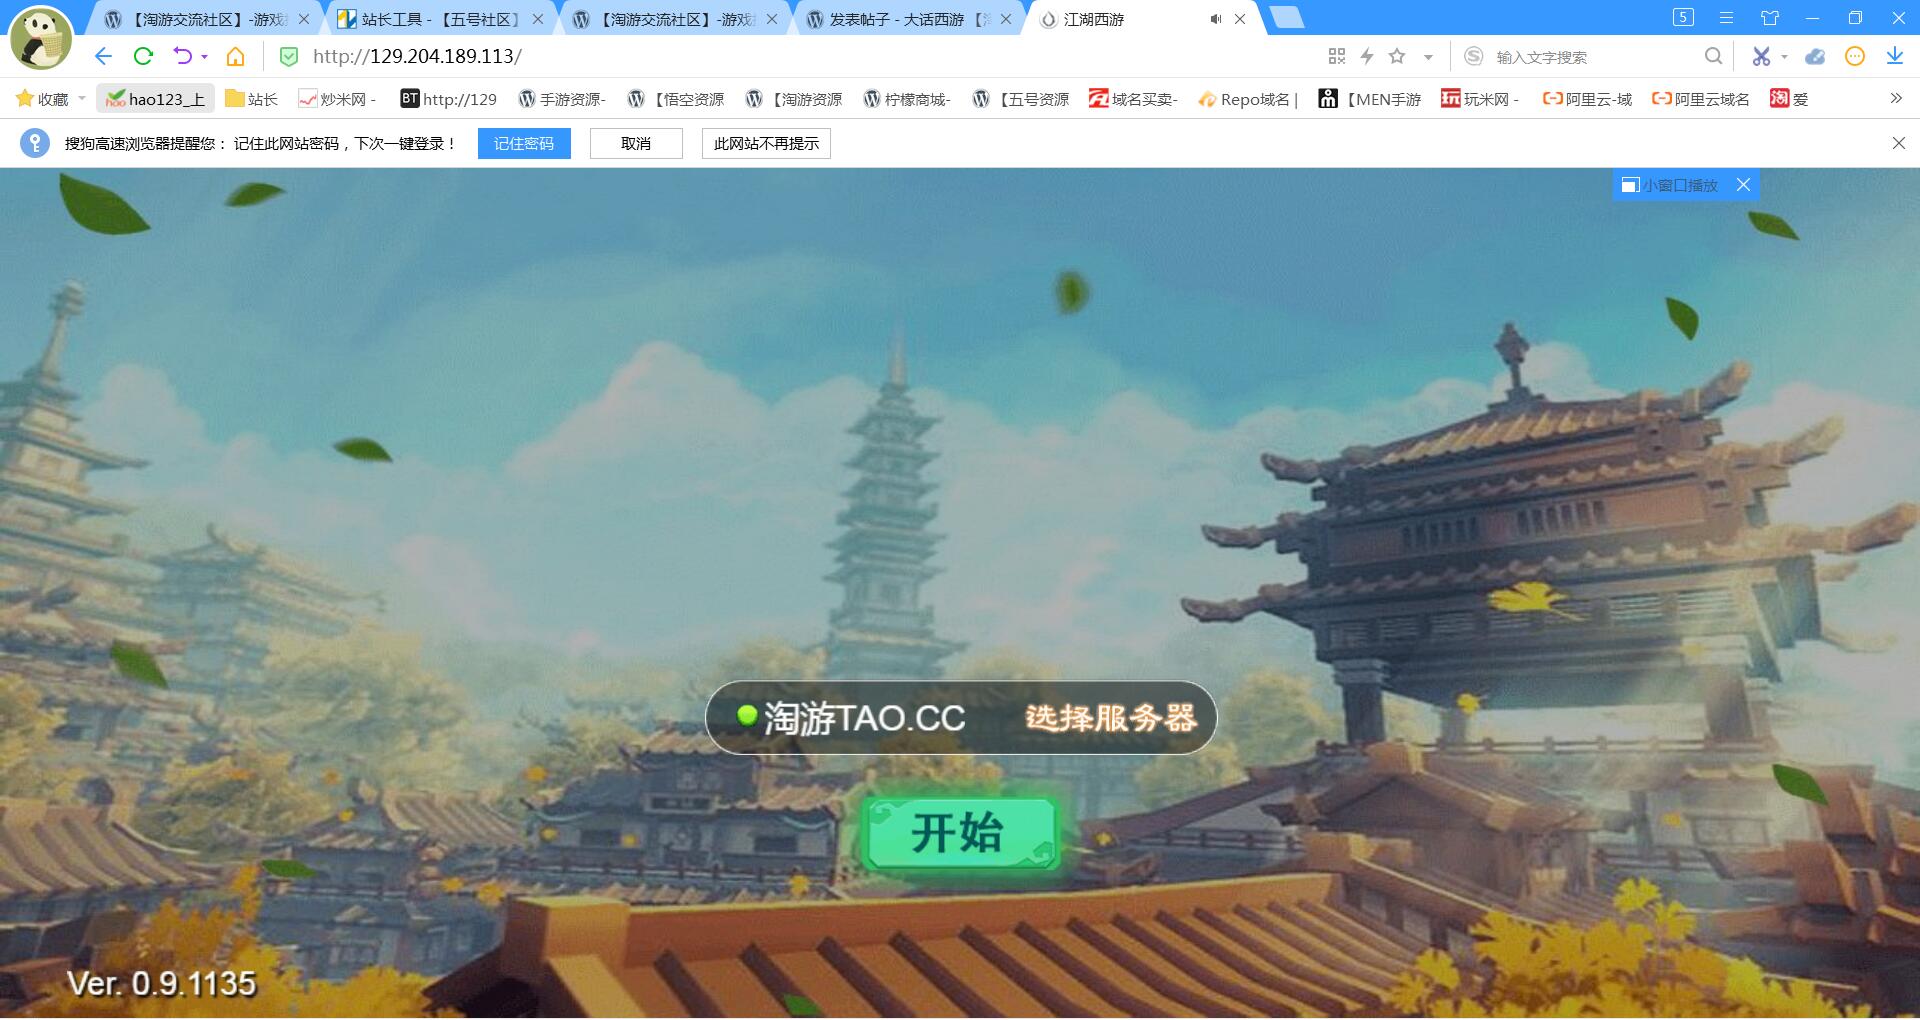Screen dimensions: 1920x1020
Task: Click the 记住密码 button
Action: click(x=524, y=143)
